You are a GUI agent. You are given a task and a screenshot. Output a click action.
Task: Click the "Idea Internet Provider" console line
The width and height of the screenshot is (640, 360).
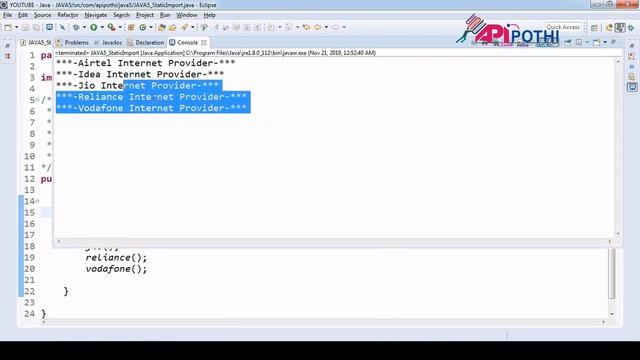pos(140,74)
